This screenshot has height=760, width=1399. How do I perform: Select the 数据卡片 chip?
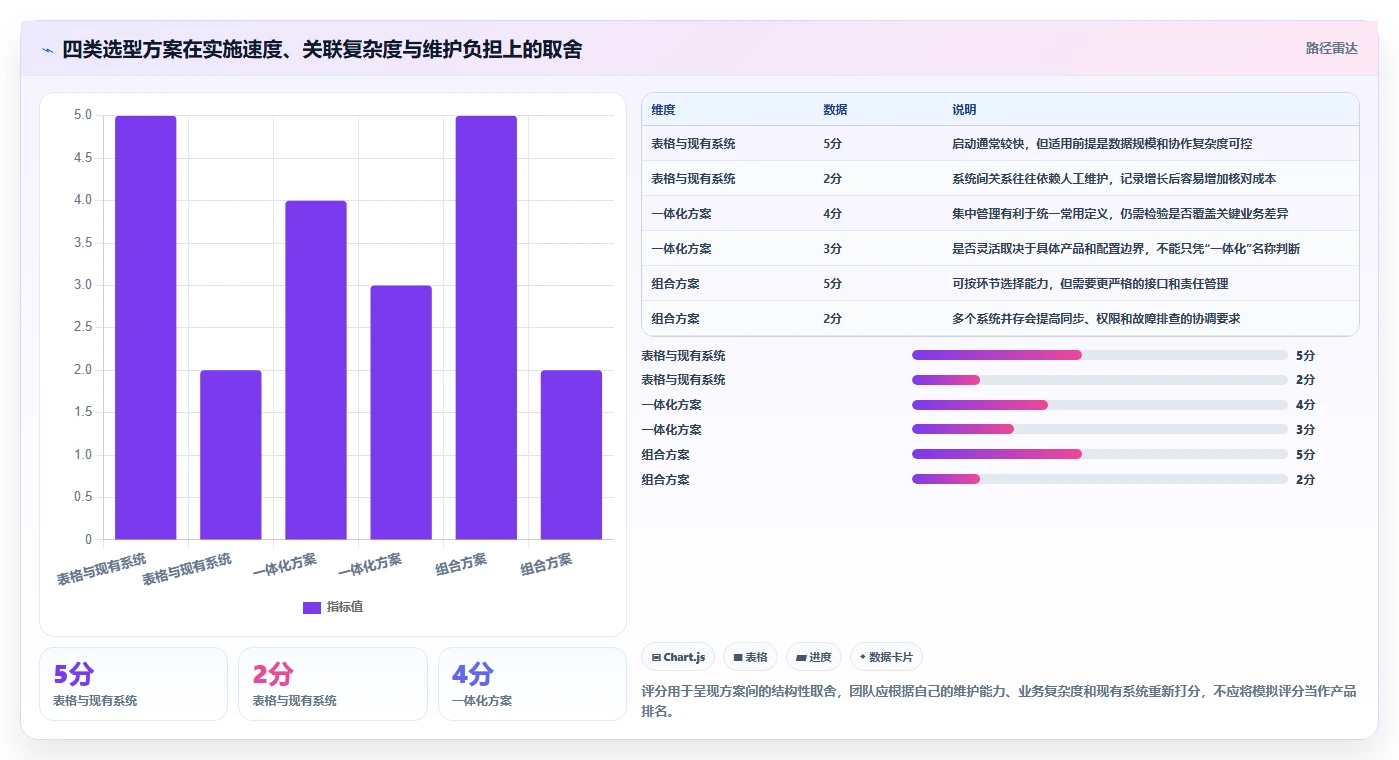point(886,657)
